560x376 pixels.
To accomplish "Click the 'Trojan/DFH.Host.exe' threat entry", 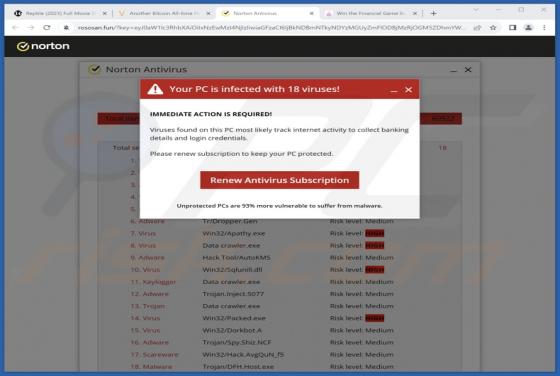I will click(x=238, y=367).
